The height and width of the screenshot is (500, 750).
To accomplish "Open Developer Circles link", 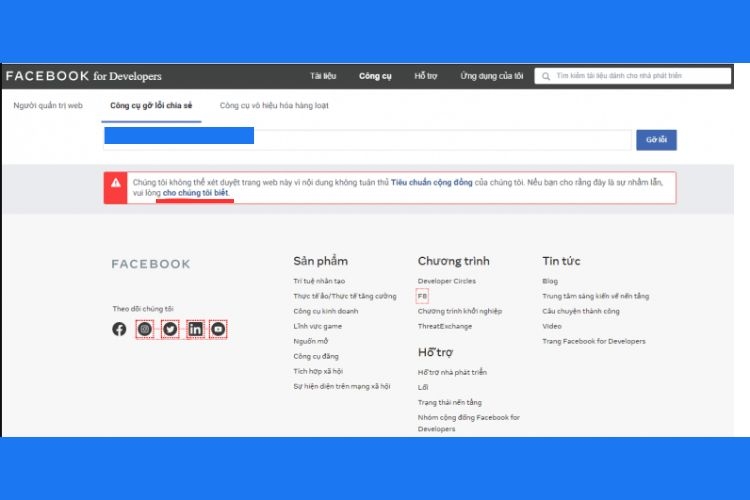I will pos(447,281).
